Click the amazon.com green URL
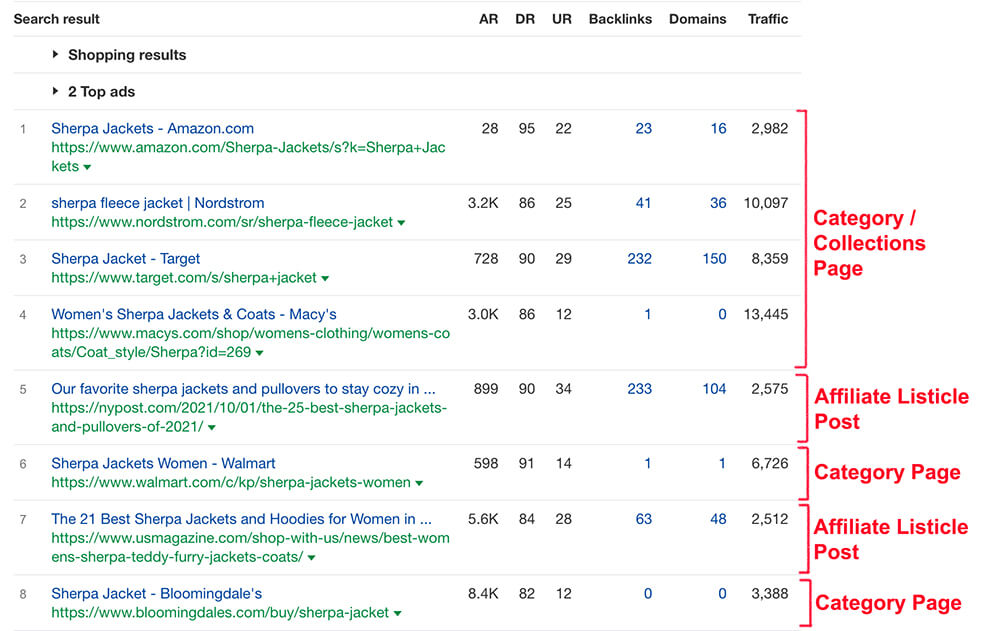 coord(248,157)
